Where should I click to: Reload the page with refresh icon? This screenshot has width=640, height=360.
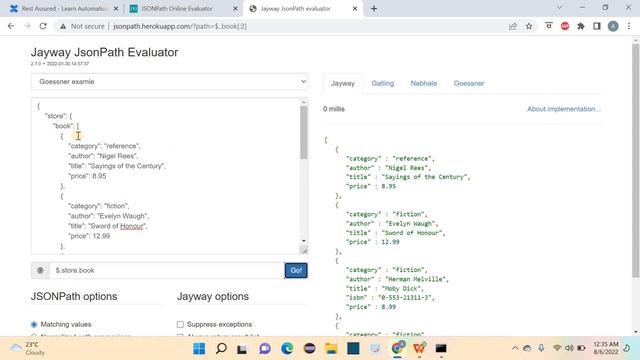pos(43,26)
